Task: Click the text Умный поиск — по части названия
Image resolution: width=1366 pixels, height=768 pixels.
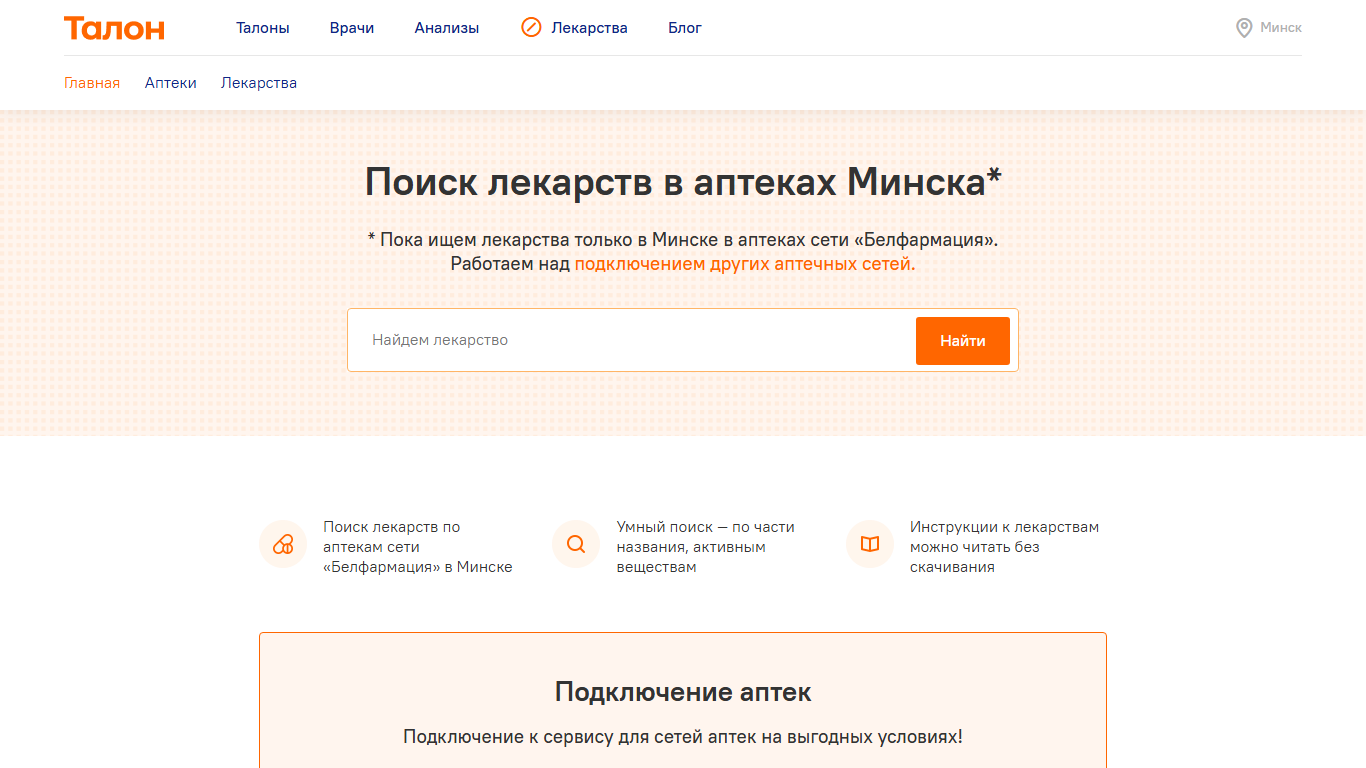Action: [706, 547]
